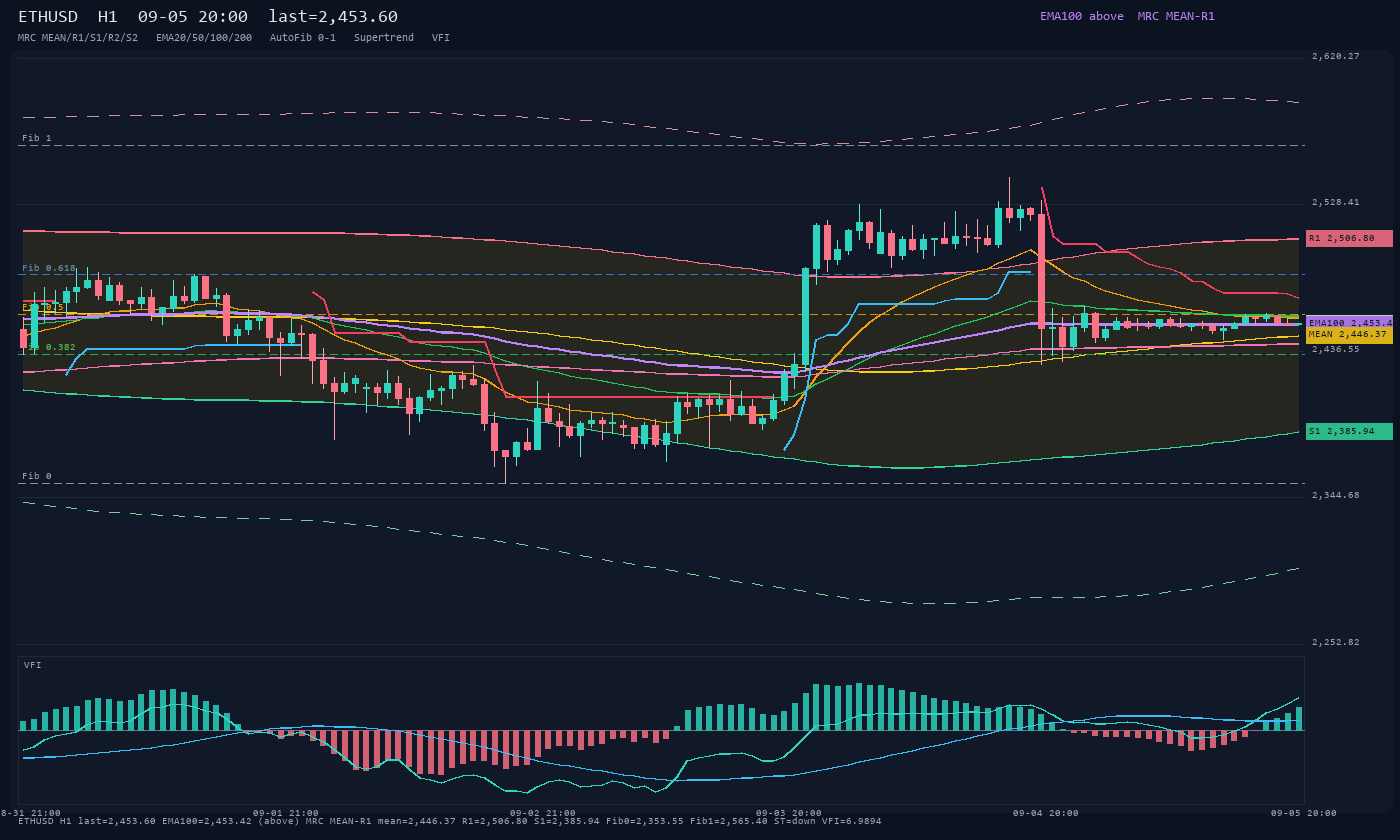Click the H1 timeframe in the title
The image size is (1400, 840).
tap(108, 17)
